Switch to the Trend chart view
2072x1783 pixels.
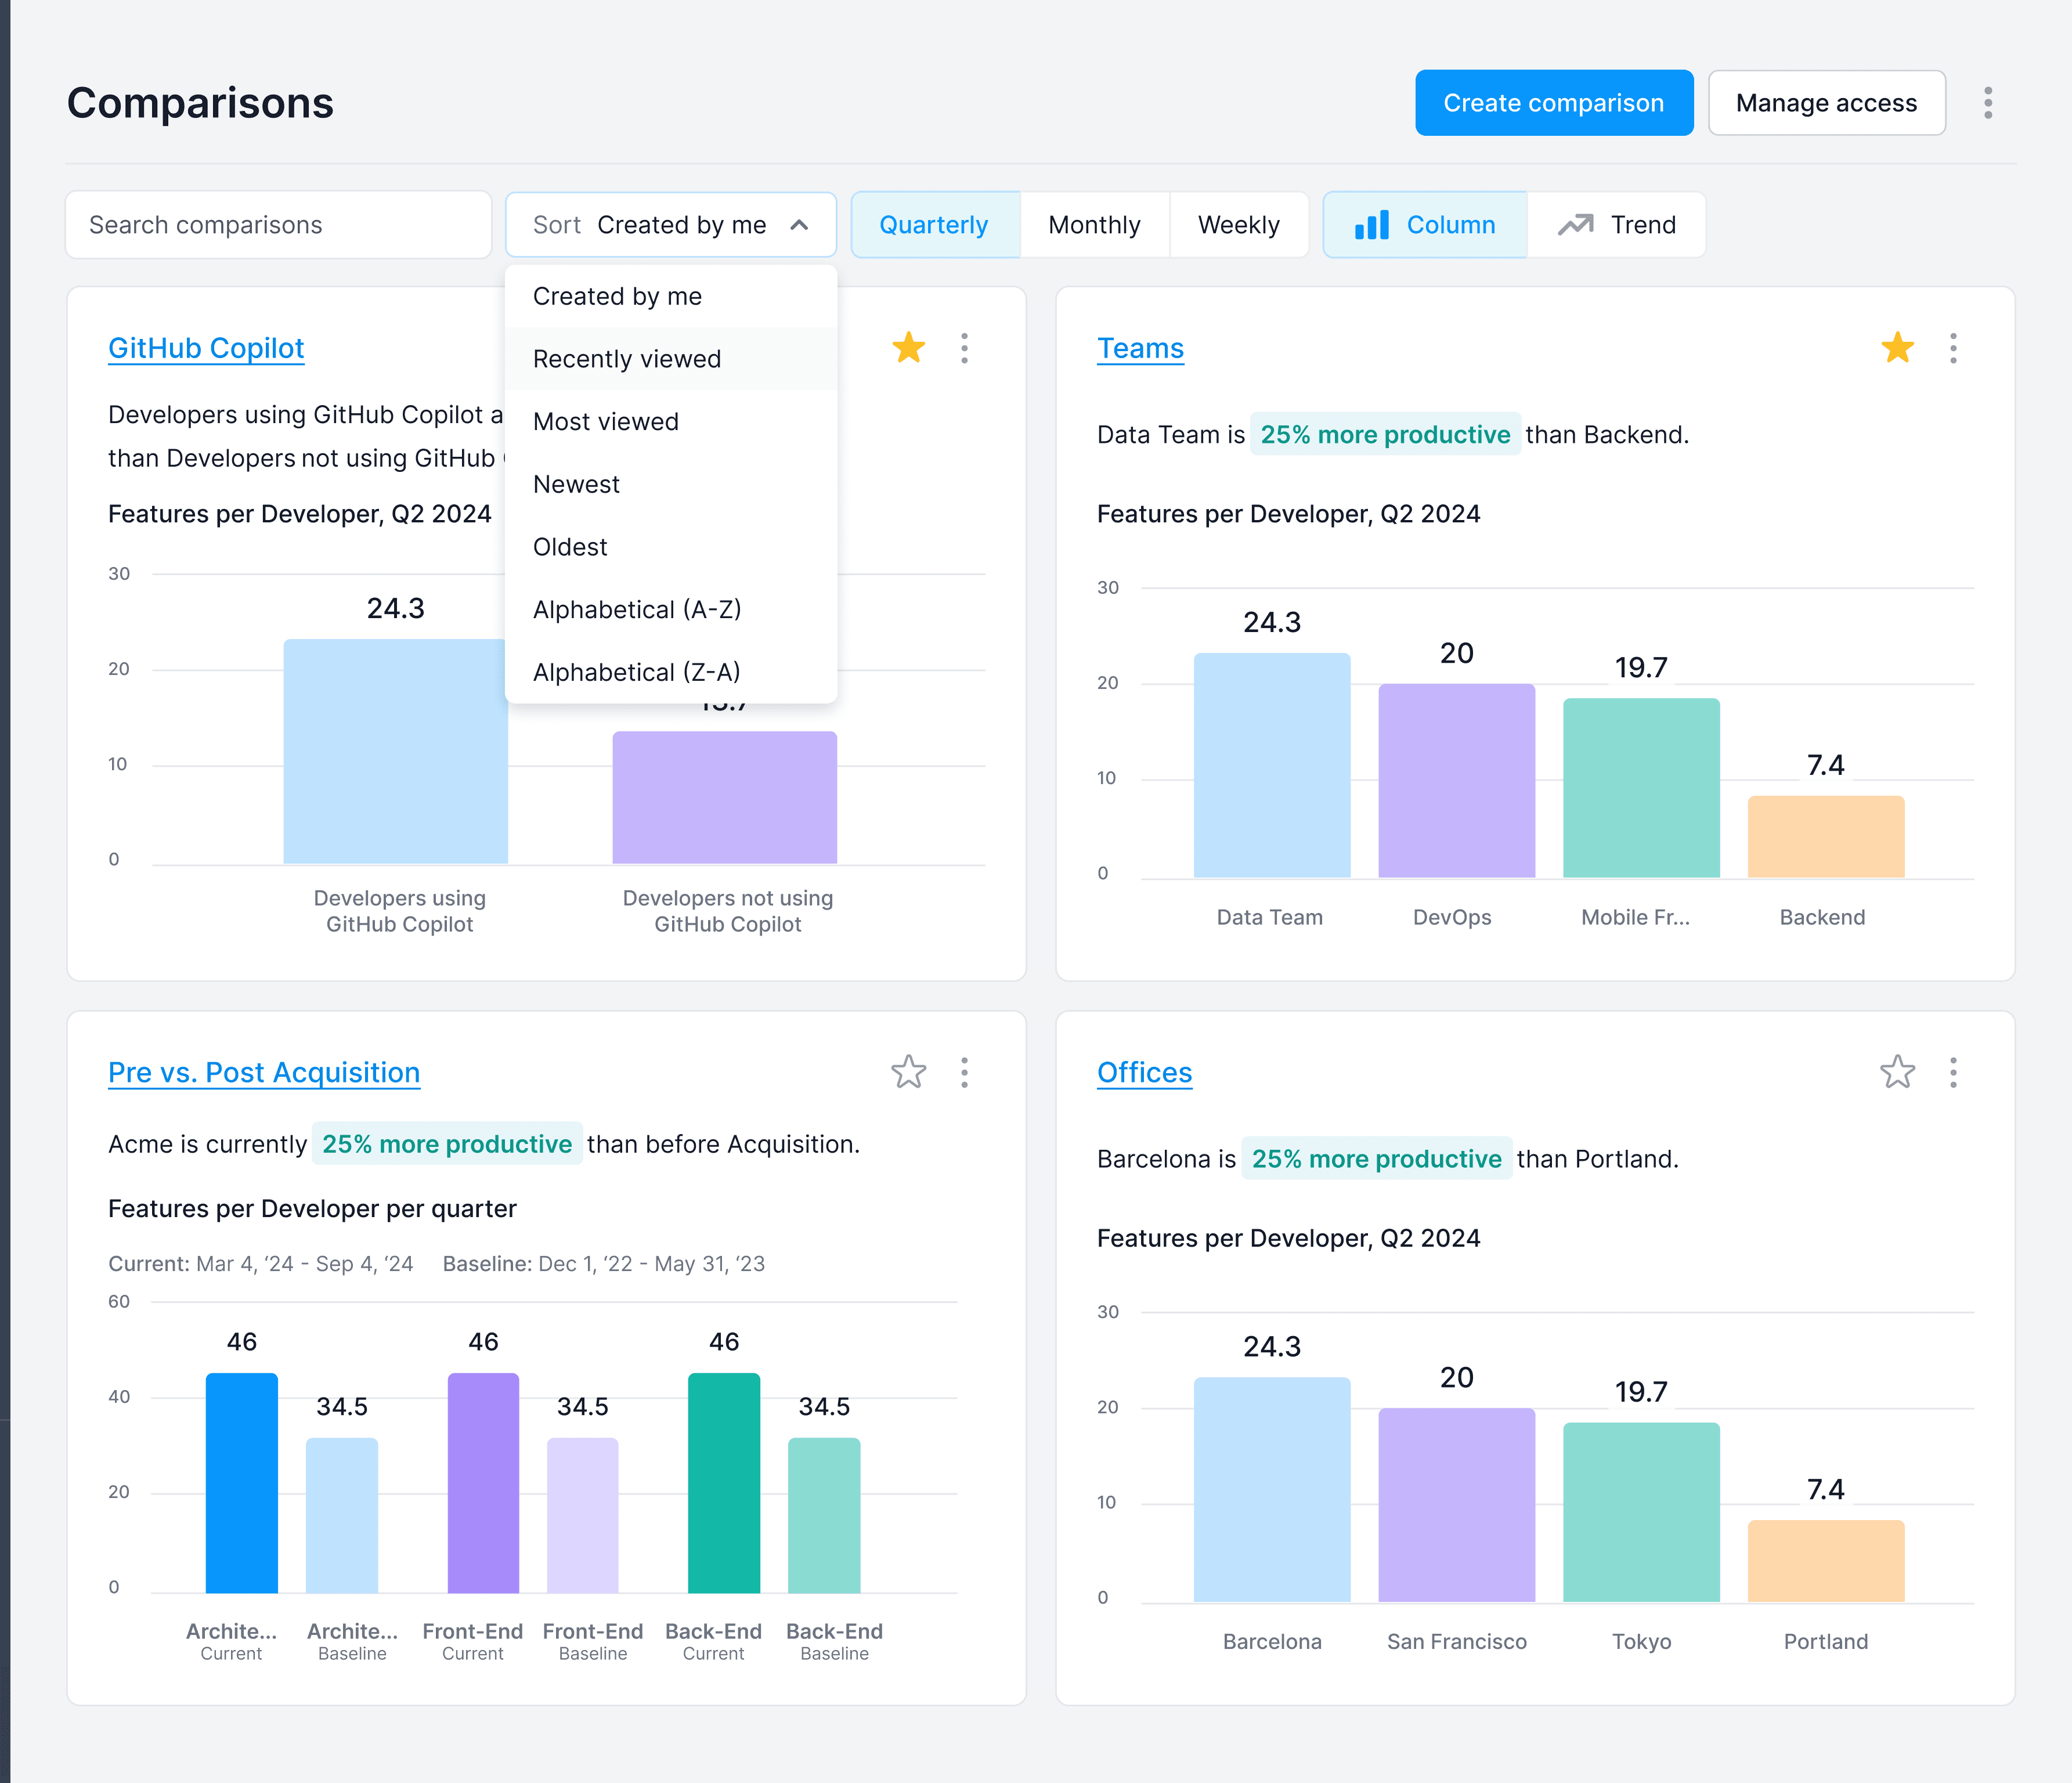pyautogui.click(x=1616, y=224)
